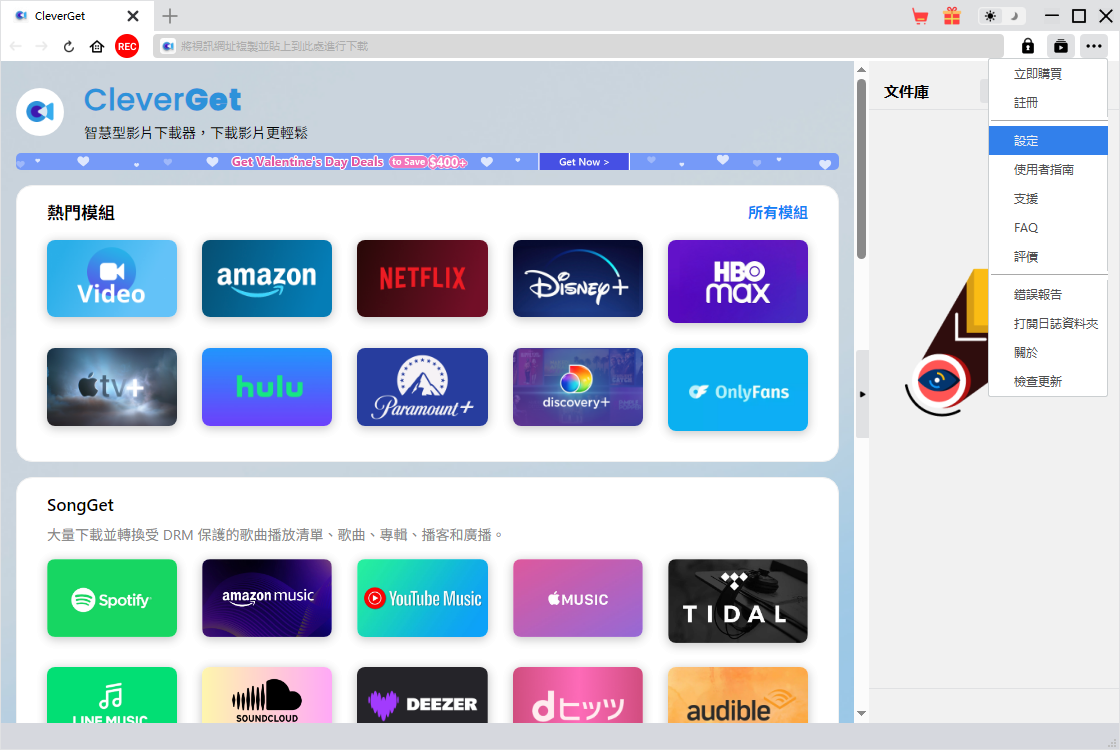Open the Disney+ module tile

click(x=578, y=279)
